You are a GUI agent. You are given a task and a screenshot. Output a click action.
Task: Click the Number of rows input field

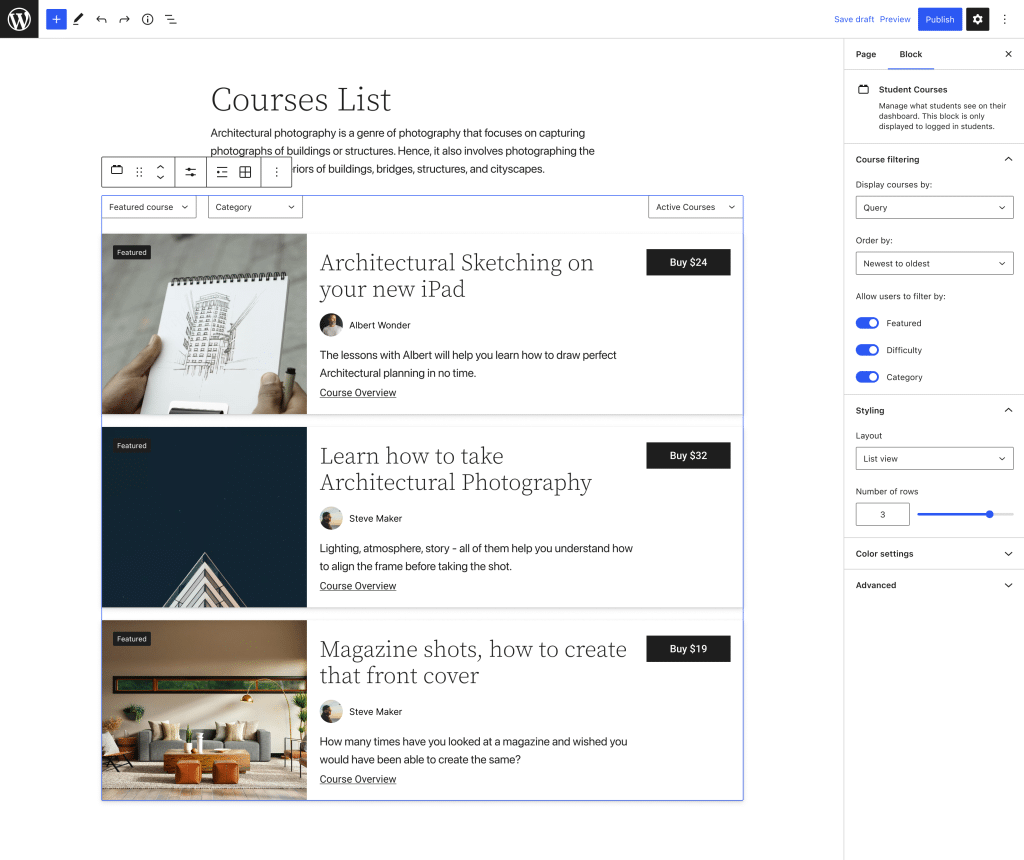(882, 514)
